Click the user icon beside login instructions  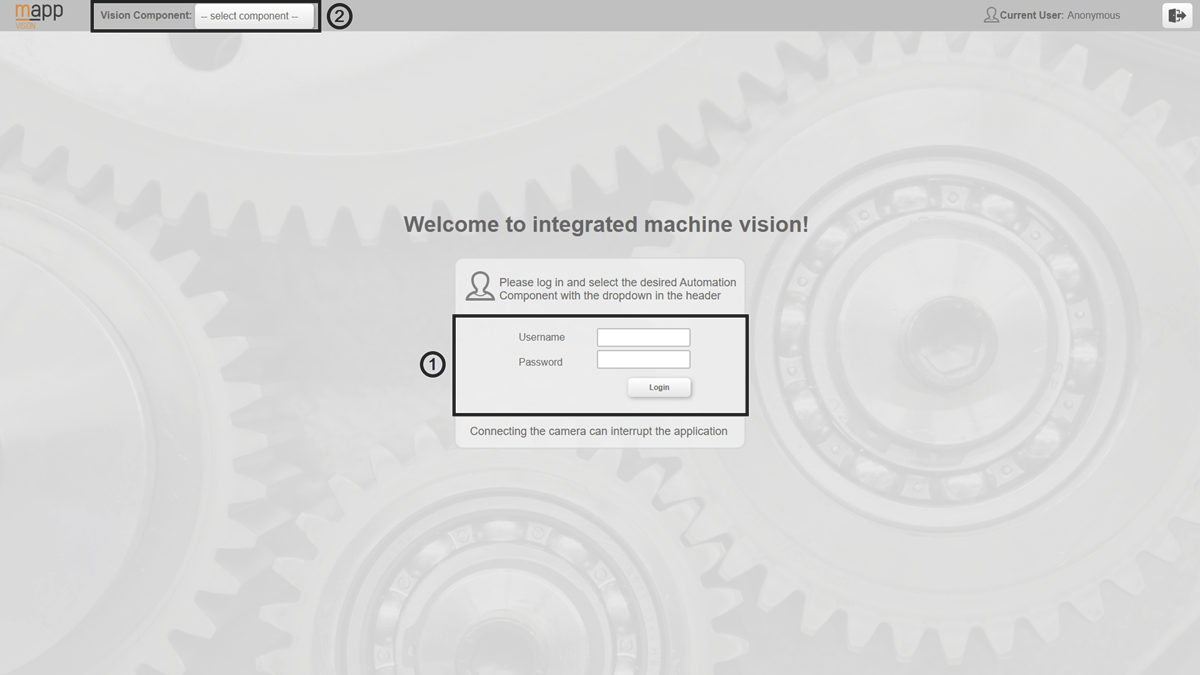480,286
